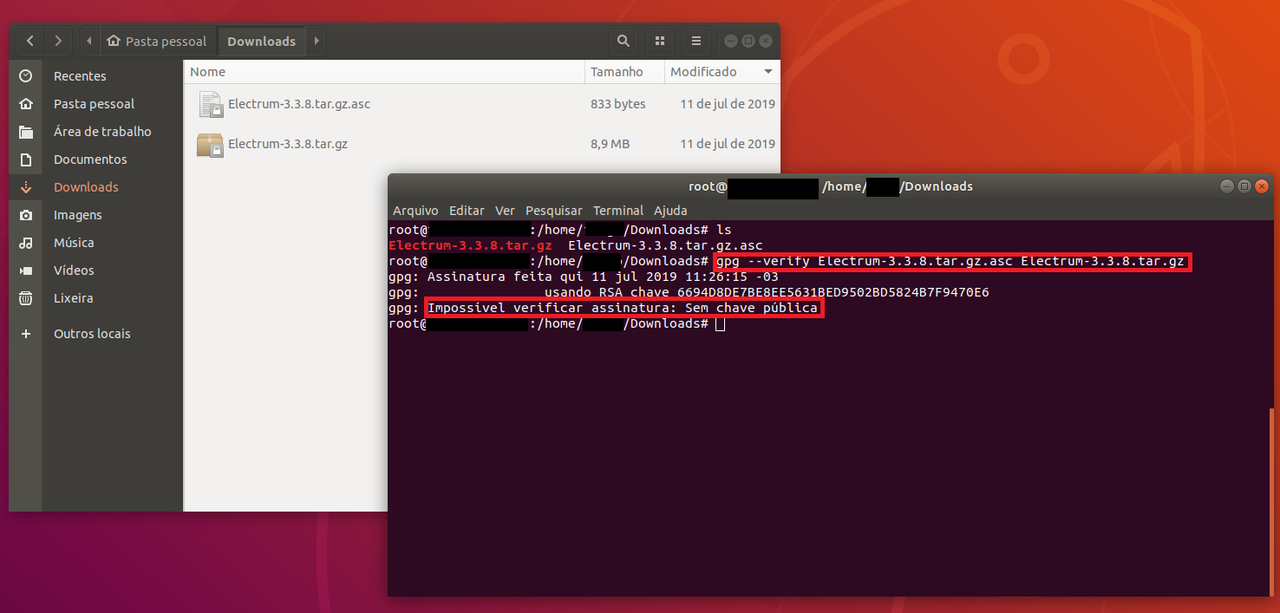The height and width of the screenshot is (613, 1280).
Task: Show next path segments in Files breadcrumb
Action: [317, 41]
